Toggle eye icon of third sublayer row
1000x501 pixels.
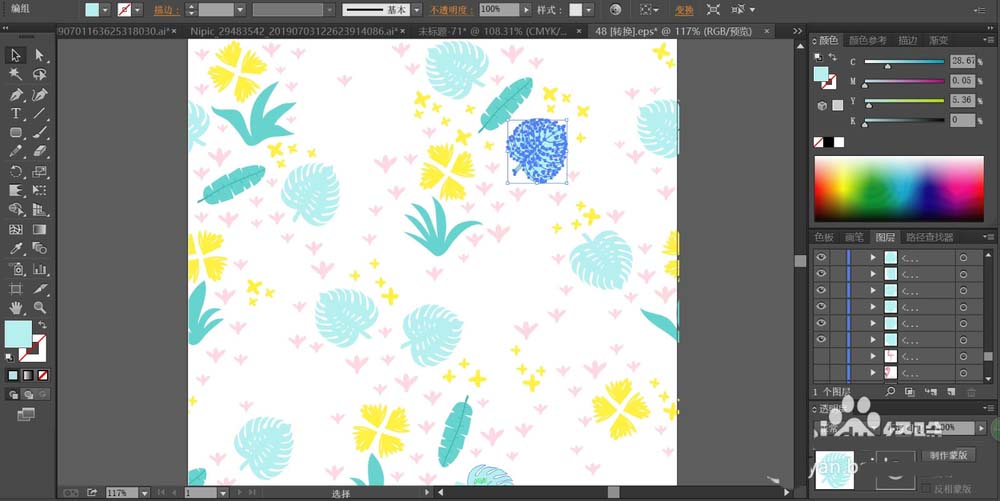point(821,290)
